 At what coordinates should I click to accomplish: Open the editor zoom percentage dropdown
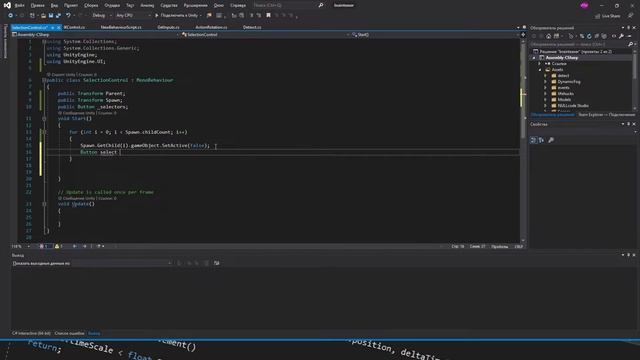tap(21, 246)
